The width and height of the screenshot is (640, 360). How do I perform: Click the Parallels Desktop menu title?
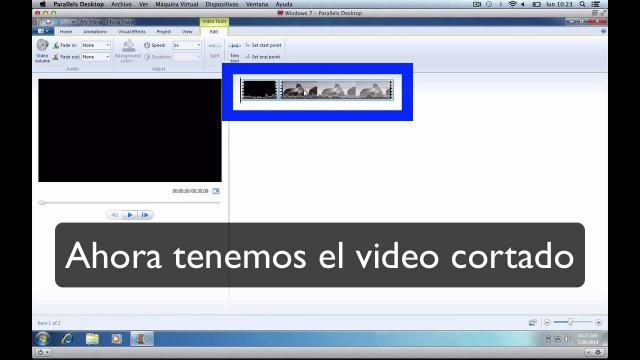pos(78,4)
